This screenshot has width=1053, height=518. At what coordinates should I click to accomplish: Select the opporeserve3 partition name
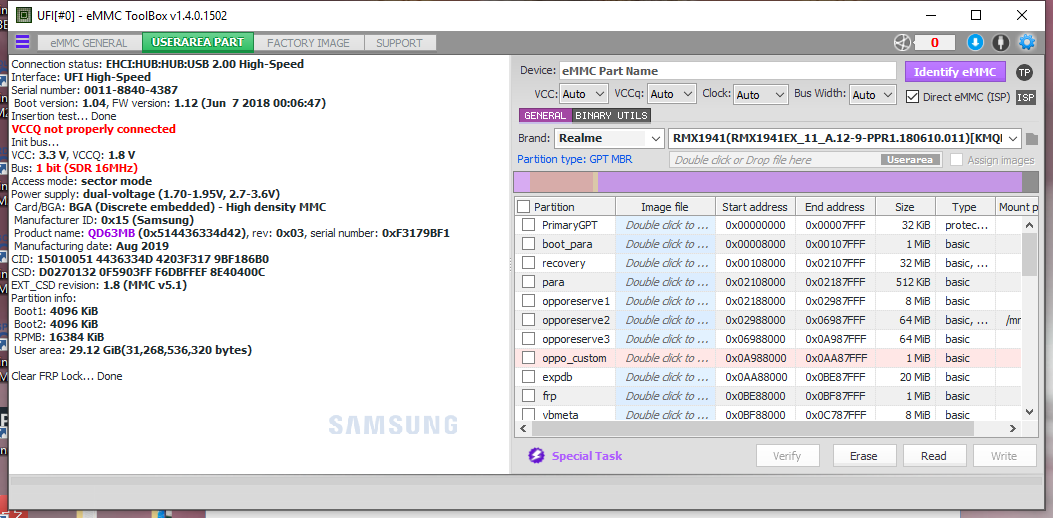pos(576,339)
